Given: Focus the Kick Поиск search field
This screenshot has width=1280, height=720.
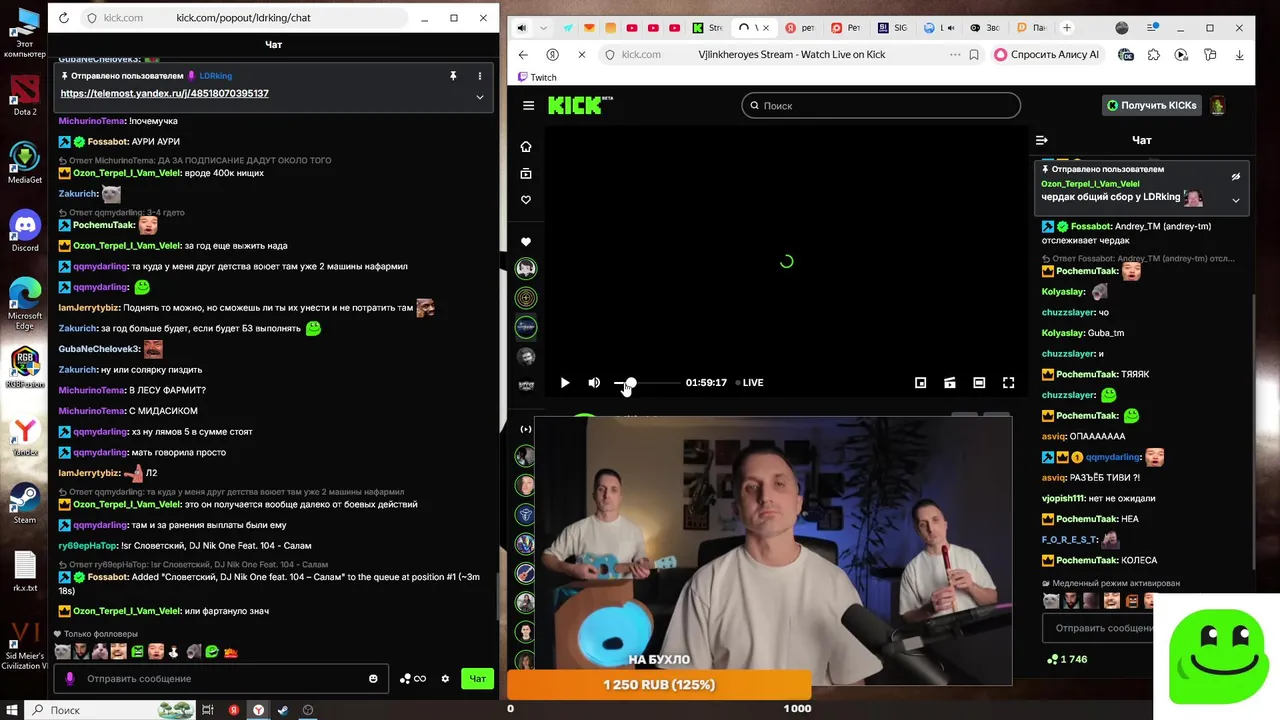Looking at the screenshot, I should [881, 105].
